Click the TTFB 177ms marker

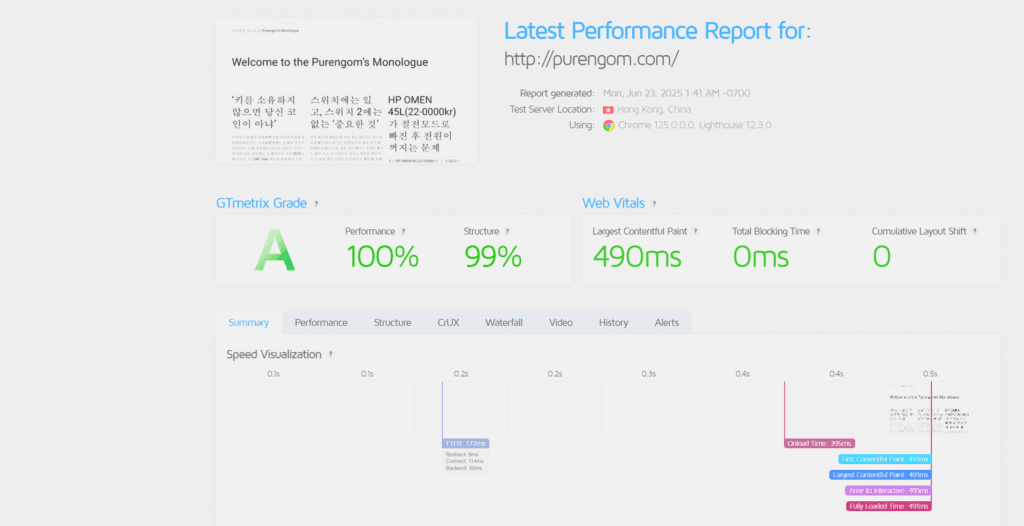(466, 444)
